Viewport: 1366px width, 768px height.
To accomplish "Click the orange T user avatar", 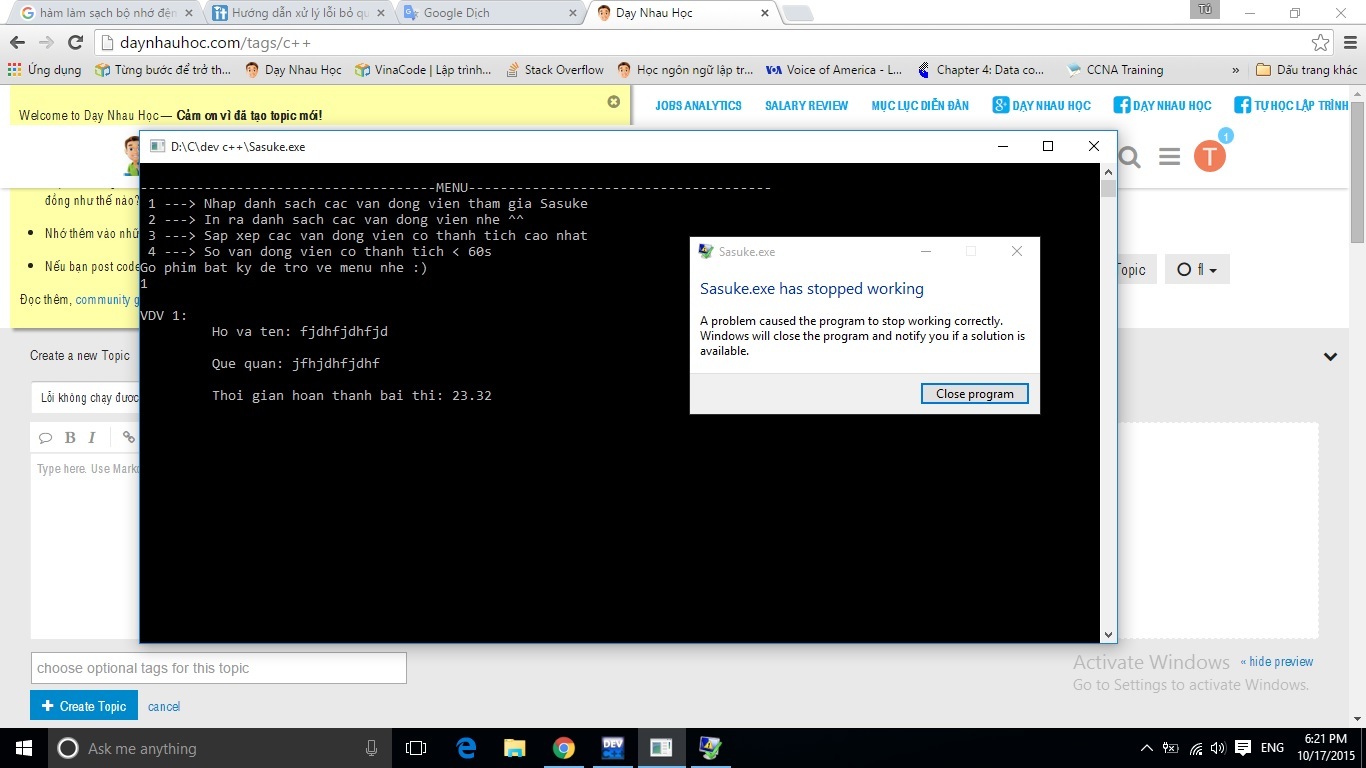I will (x=1209, y=156).
